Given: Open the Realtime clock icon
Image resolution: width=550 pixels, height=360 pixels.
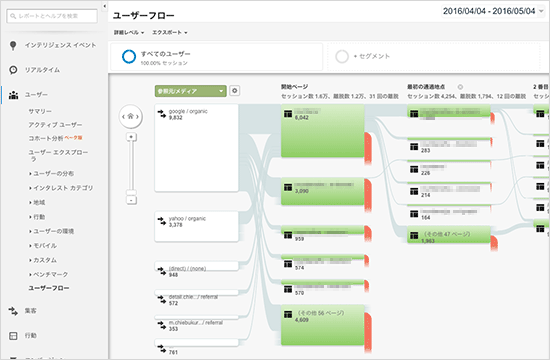Looking at the screenshot, I should click(x=13, y=70).
